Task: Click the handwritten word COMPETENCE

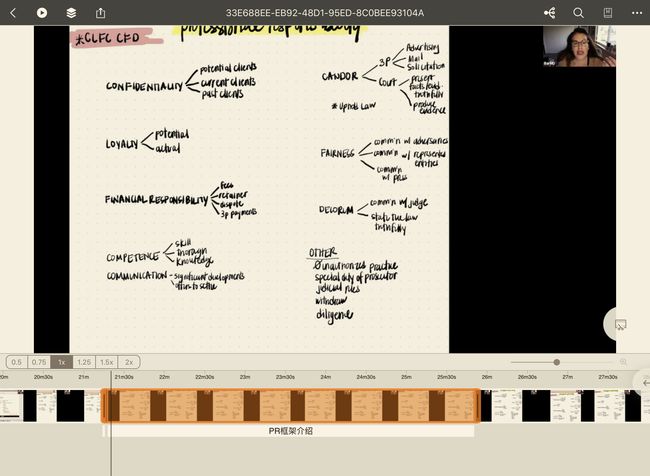Action: coord(132,257)
